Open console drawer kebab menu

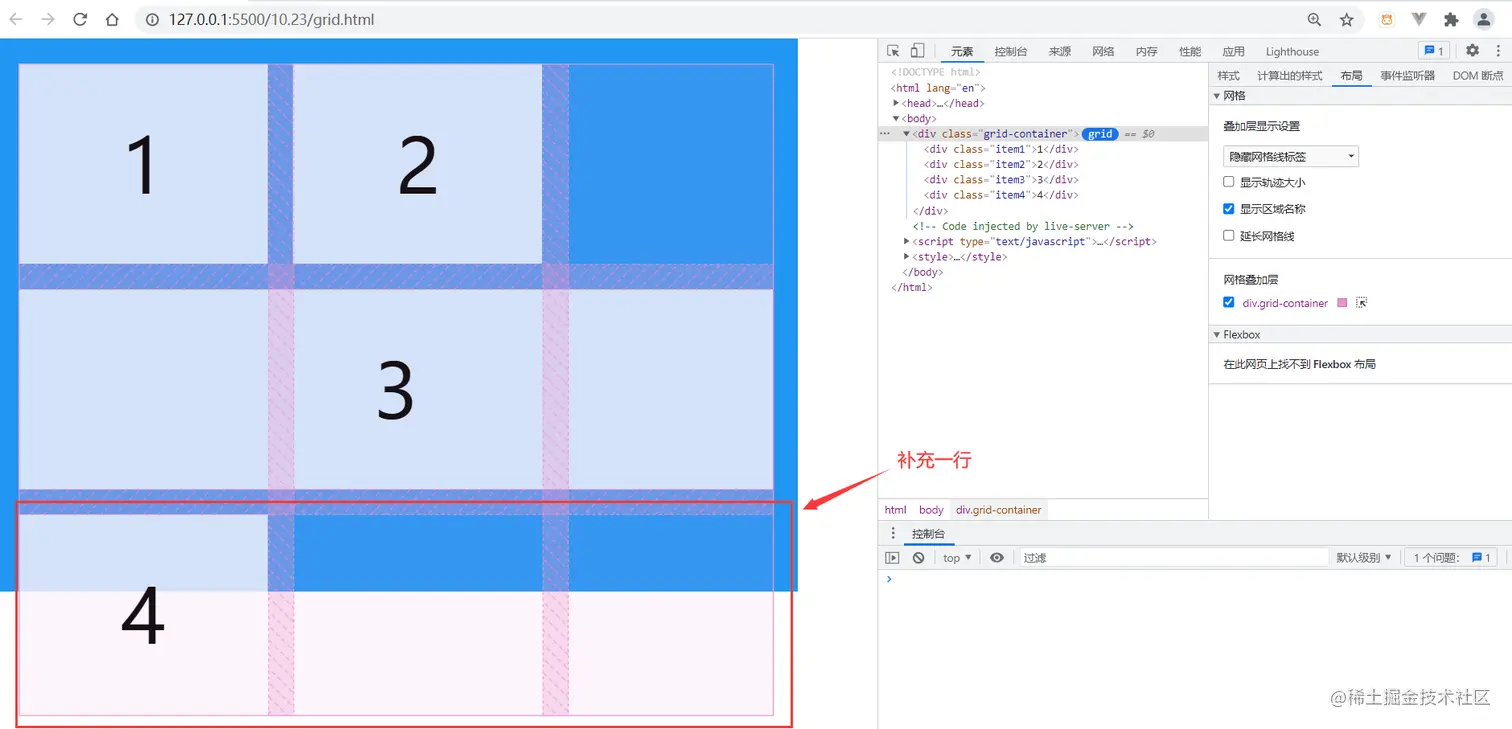pyautogui.click(x=893, y=534)
